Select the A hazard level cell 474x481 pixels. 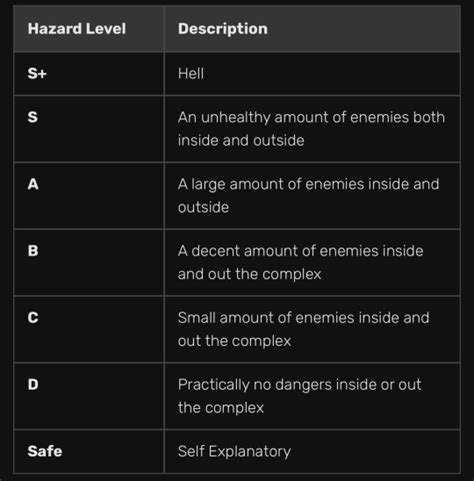[89, 196]
